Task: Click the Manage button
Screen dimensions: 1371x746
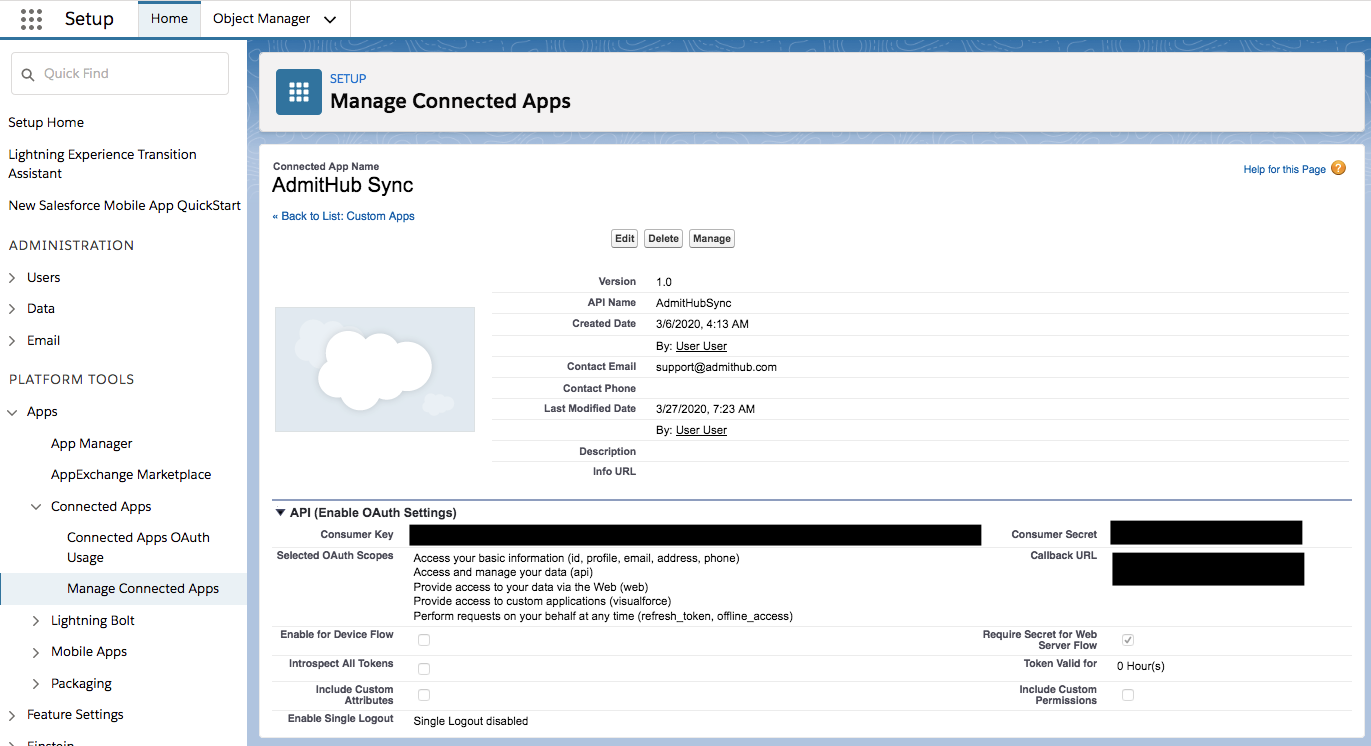Action: (x=712, y=238)
